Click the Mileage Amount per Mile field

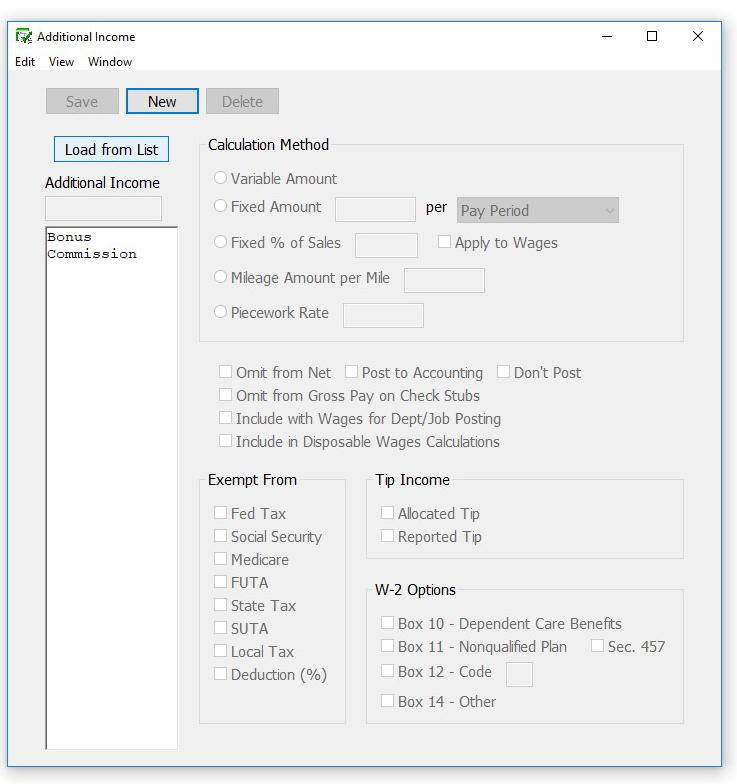(x=444, y=280)
